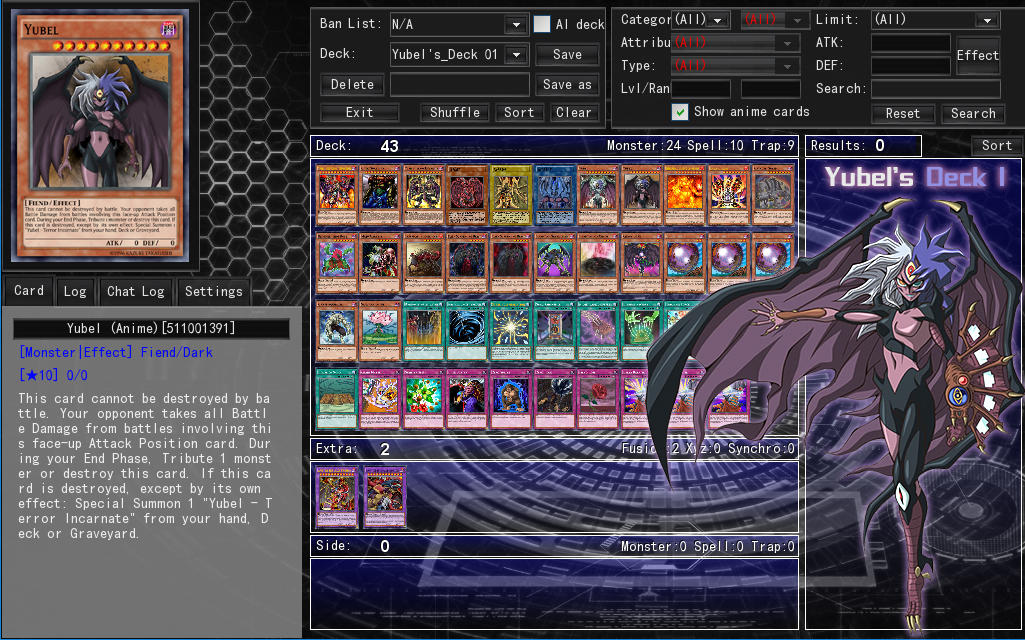1025x640 pixels.
Task: Click the Delete deck button
Action: (352, 84)
